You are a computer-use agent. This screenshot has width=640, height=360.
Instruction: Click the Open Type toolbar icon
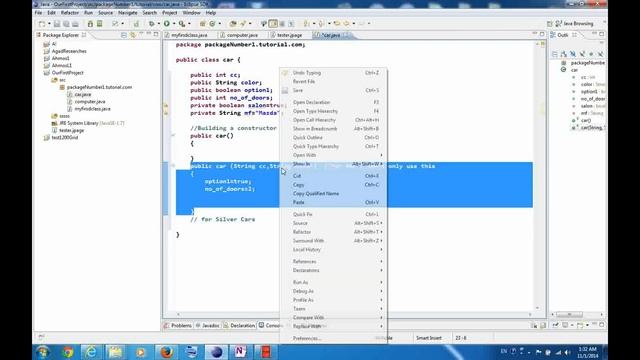[233, 24]
